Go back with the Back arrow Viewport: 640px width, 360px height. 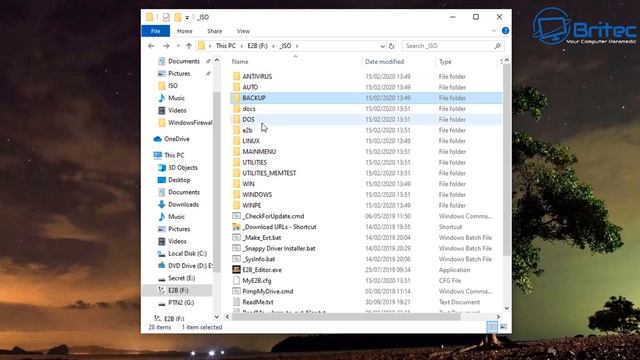point(151,46)
